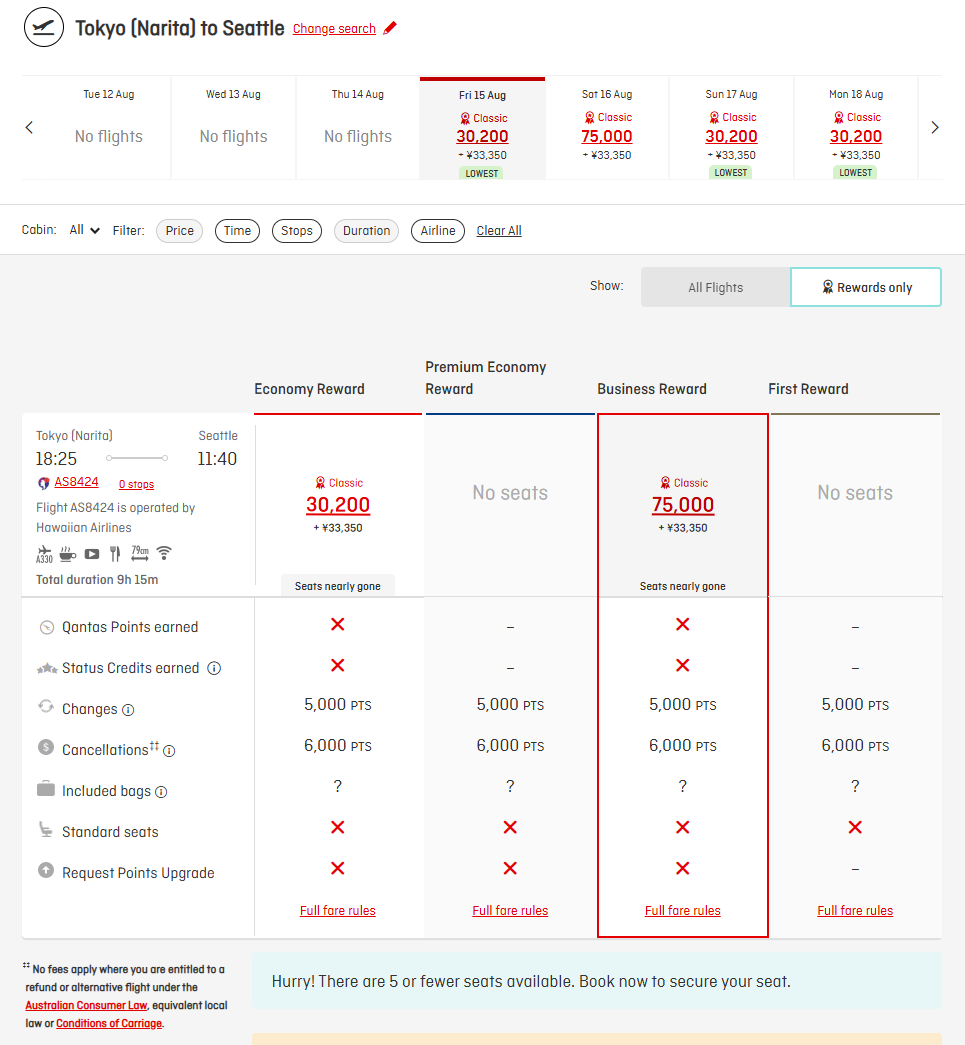Screen dimensions: 965x1045
Task: Open Business Reward Full fare rules
Action: [682, 910]
